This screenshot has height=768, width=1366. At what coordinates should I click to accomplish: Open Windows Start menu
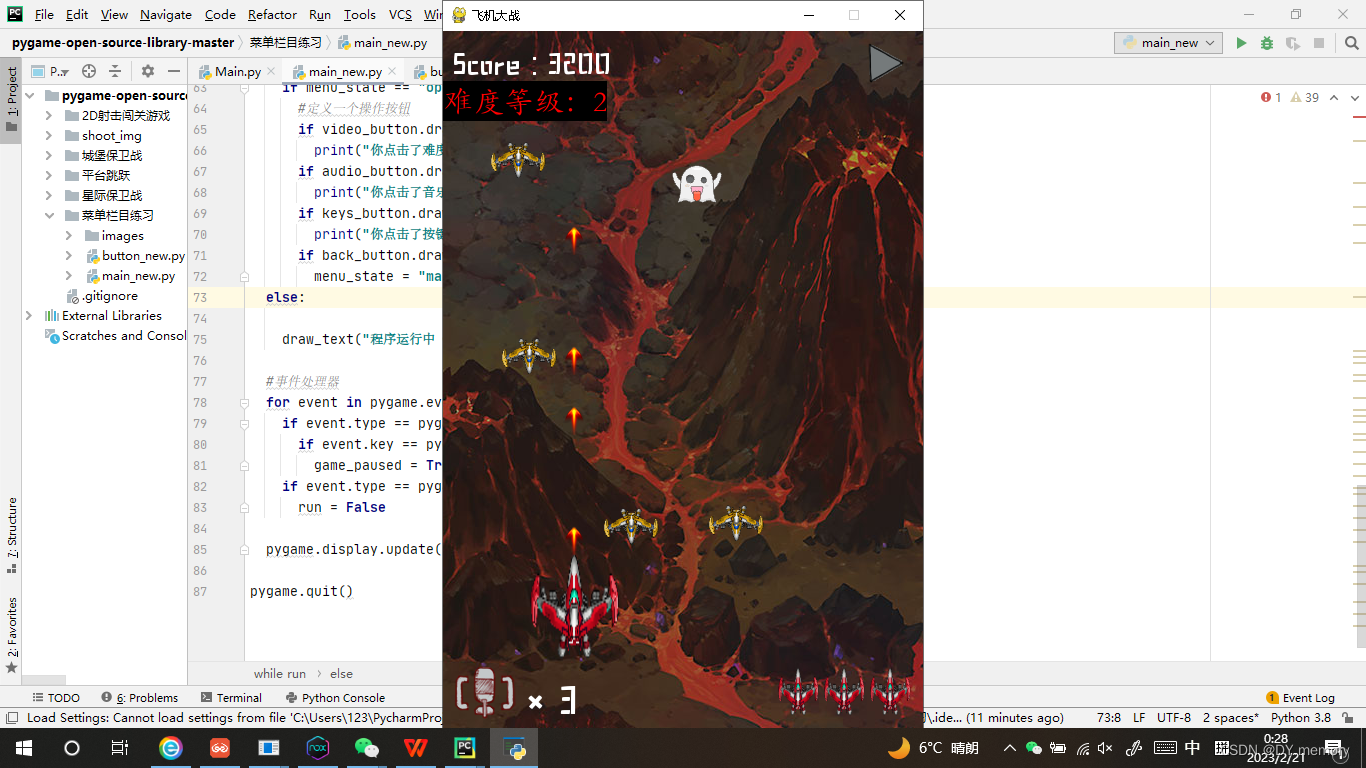click(23, 748)
